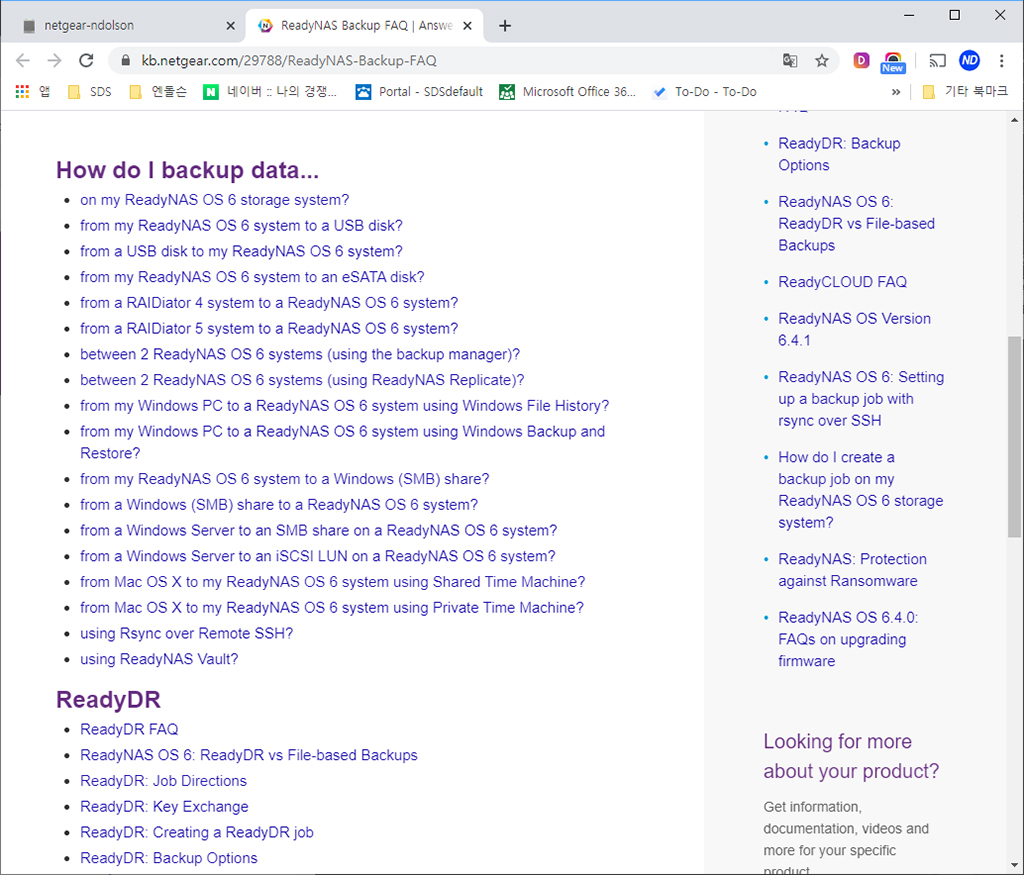Viewport: 1024px width, 875px height.
Task: Go forward to next page
Action: pyautogui.click(x=54, y=61)
